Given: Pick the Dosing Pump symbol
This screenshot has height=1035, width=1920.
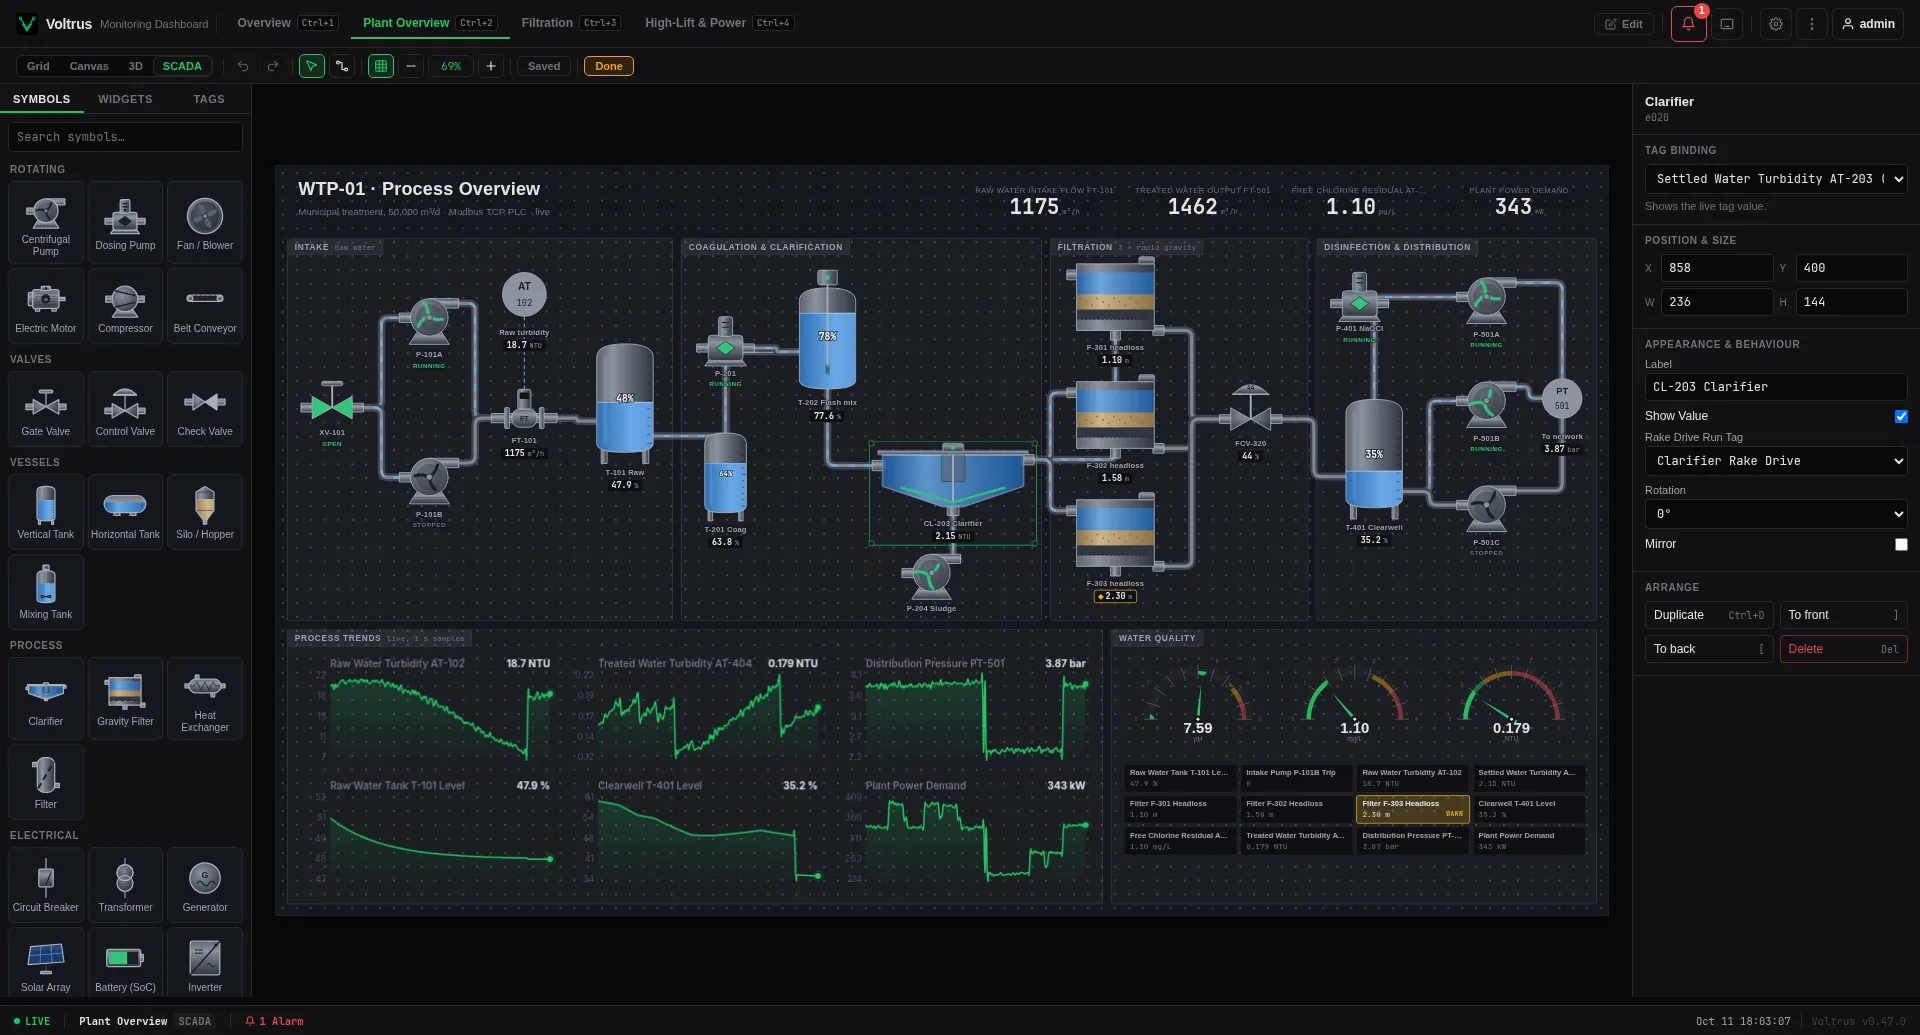Looking at the screenshot, I should [x=125, y=222].
